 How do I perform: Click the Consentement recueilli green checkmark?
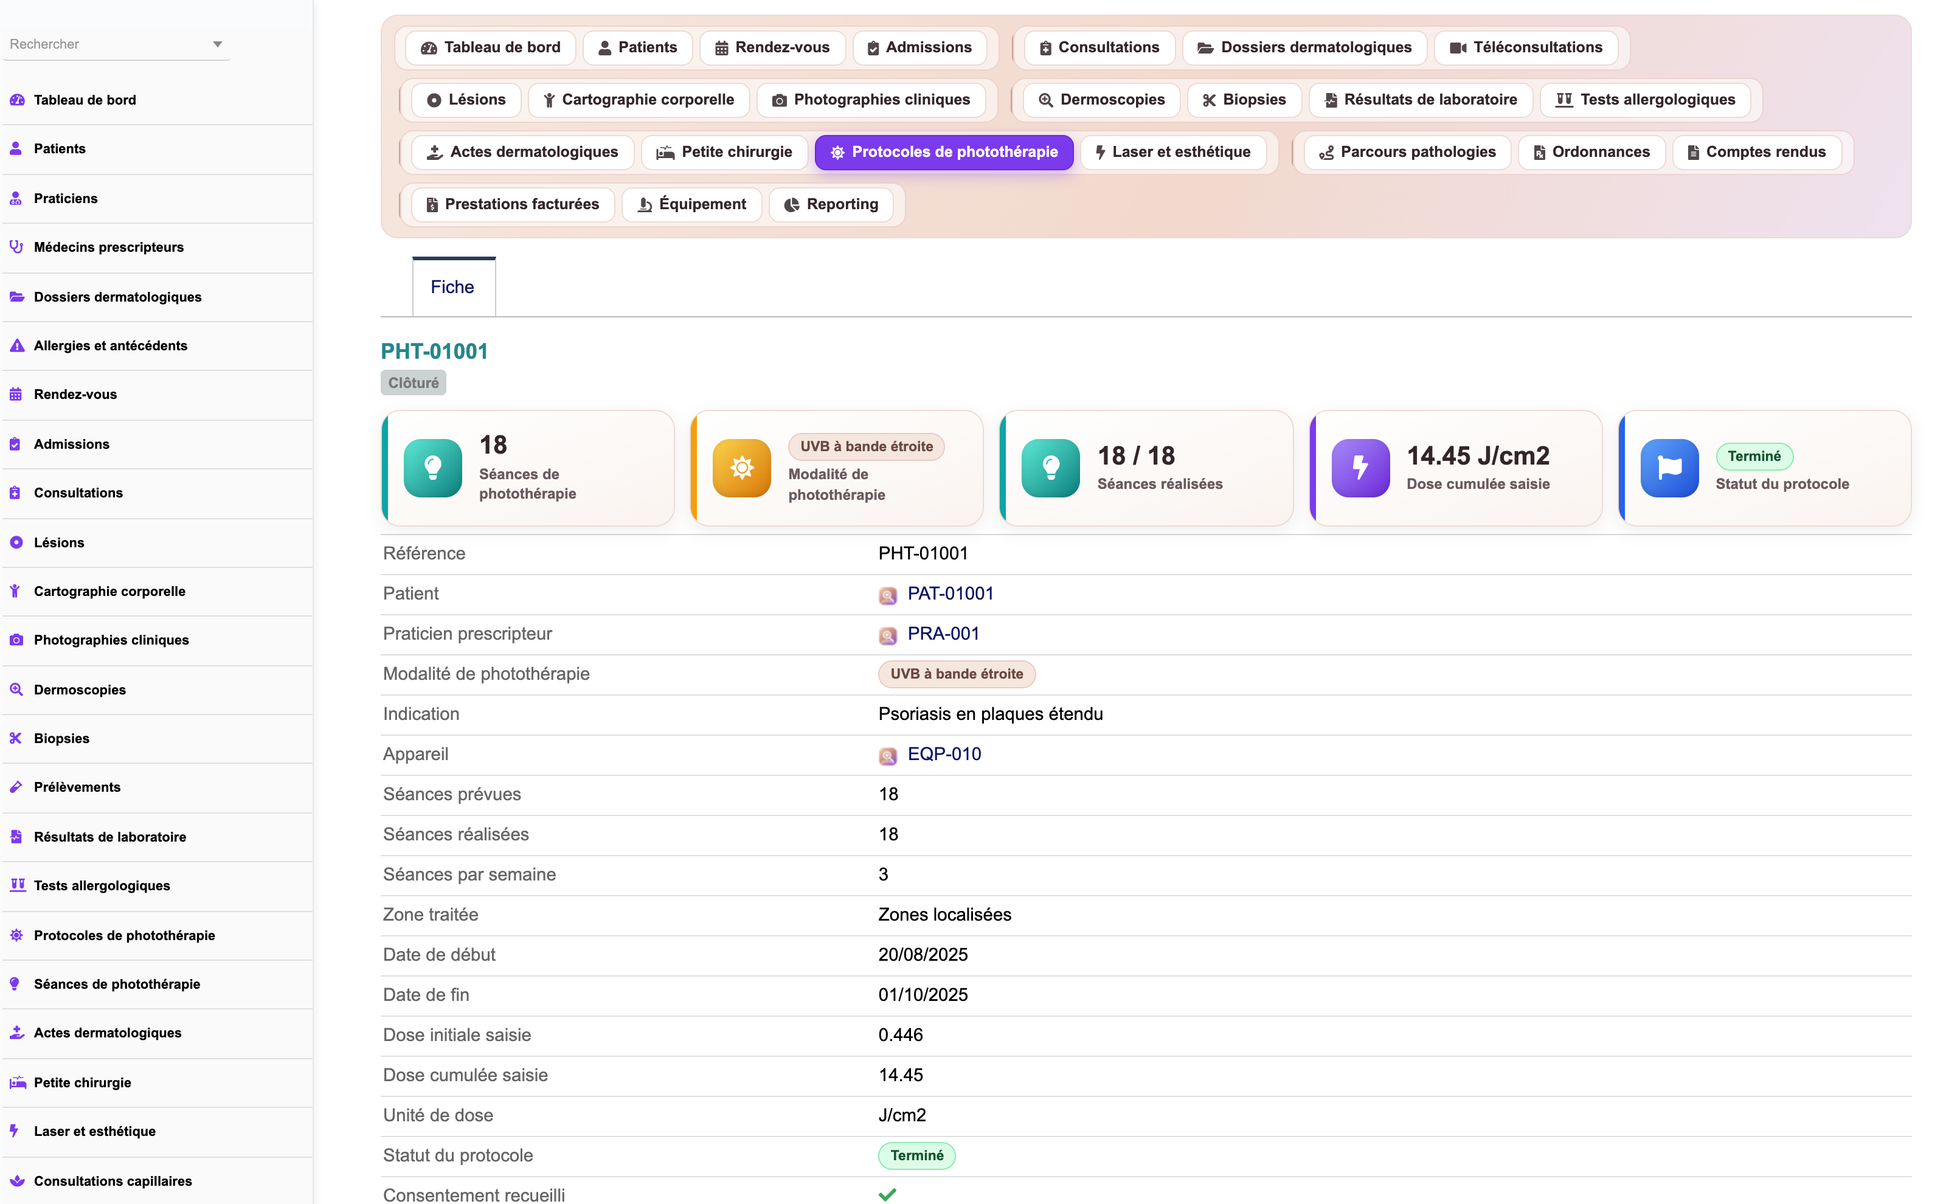click(887, 1194)
